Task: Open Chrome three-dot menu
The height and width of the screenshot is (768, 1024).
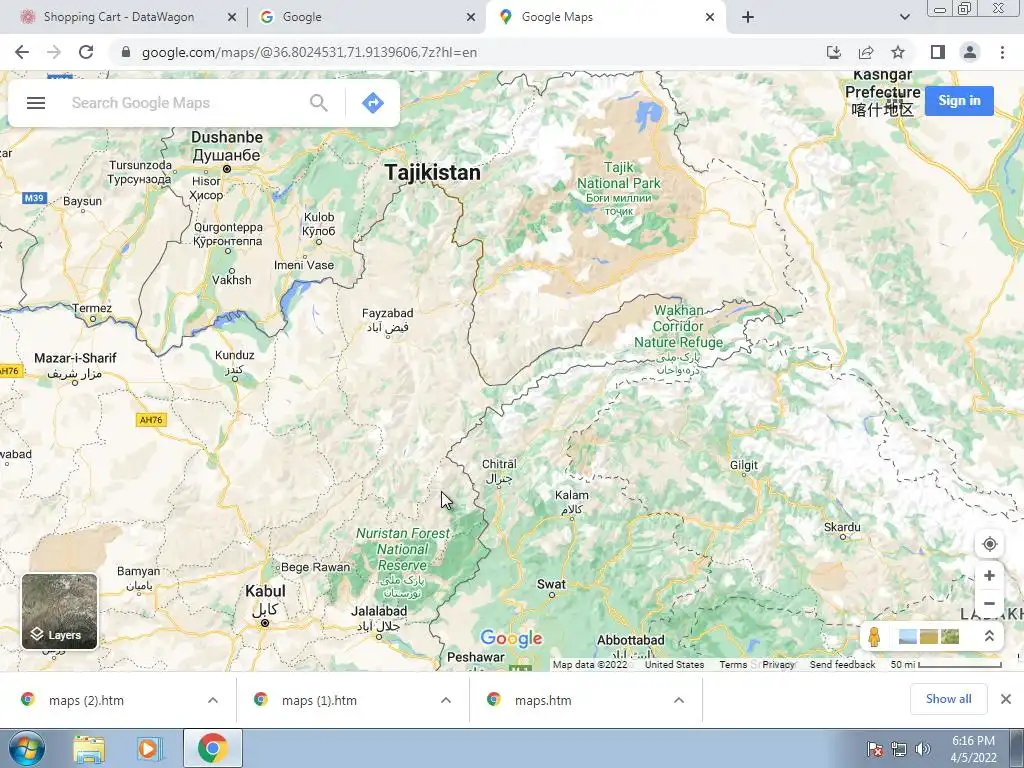Action: [1002, 52]
